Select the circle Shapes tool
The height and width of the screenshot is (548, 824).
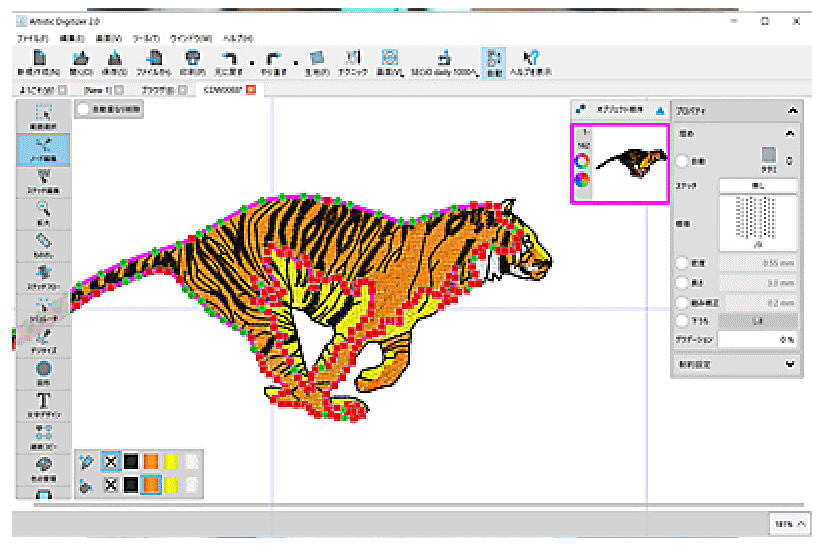point(44,373)
